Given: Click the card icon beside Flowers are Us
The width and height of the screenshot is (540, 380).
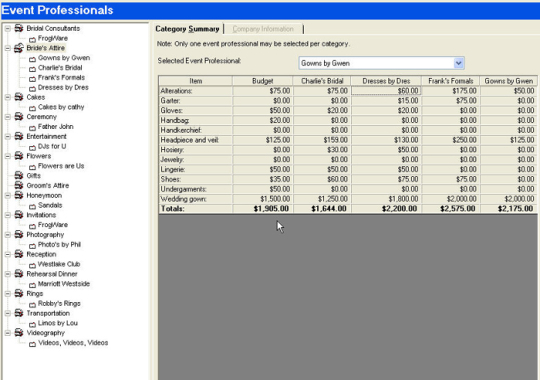Looking at the screenshot, I should point(32,167).
